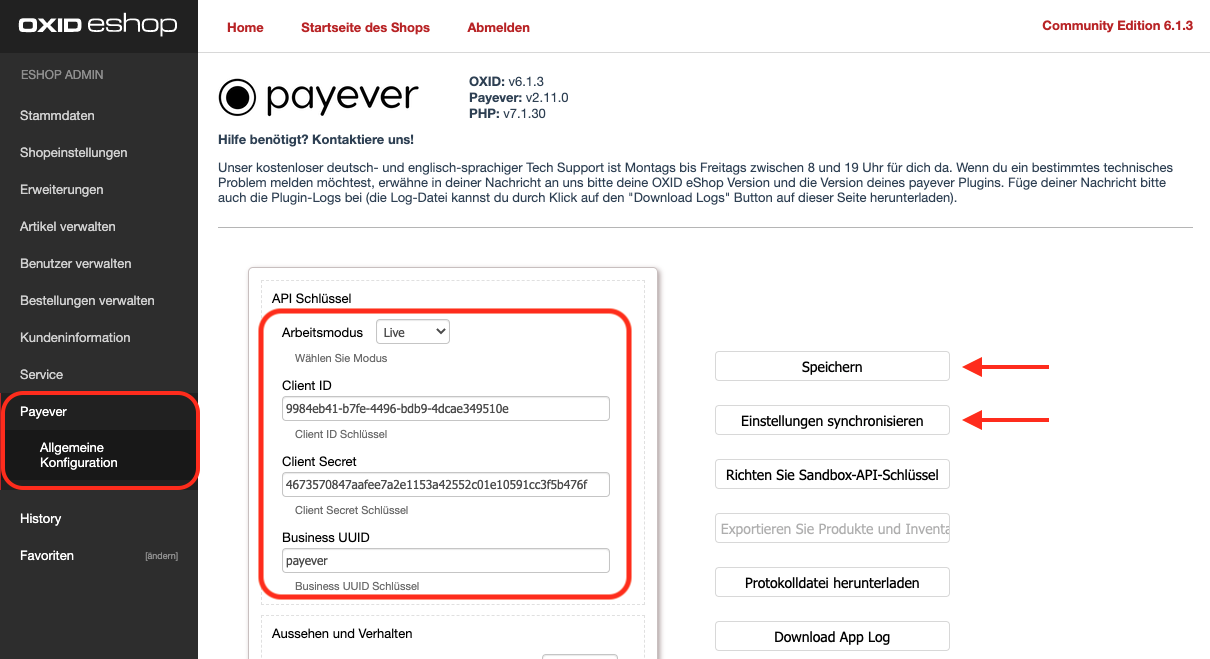Screen dimensions: 1210x659
Task: Open Kundeninformation in the sidebar
Action: click(75, 338)
